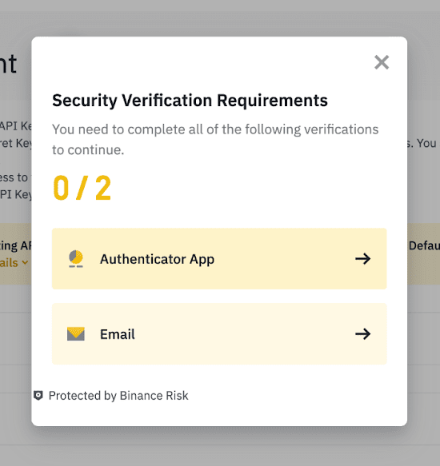Viewport: 440px width, 466px height.
Task: Click the yellow banner text left of dialog
Action: point(16,246)
